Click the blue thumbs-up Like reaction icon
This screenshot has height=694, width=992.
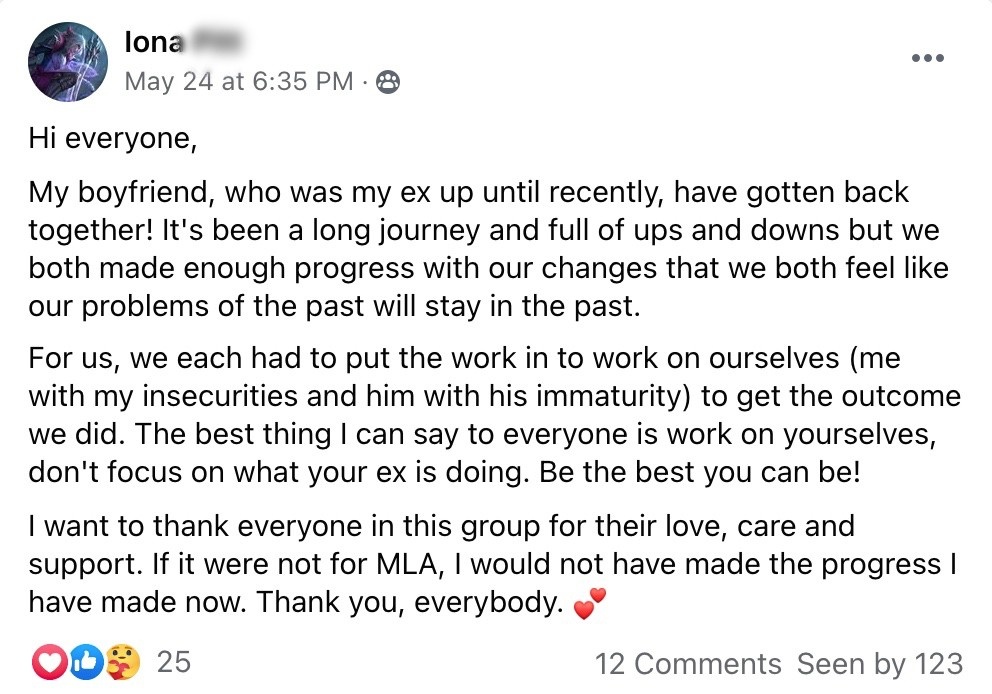point(86,662)
